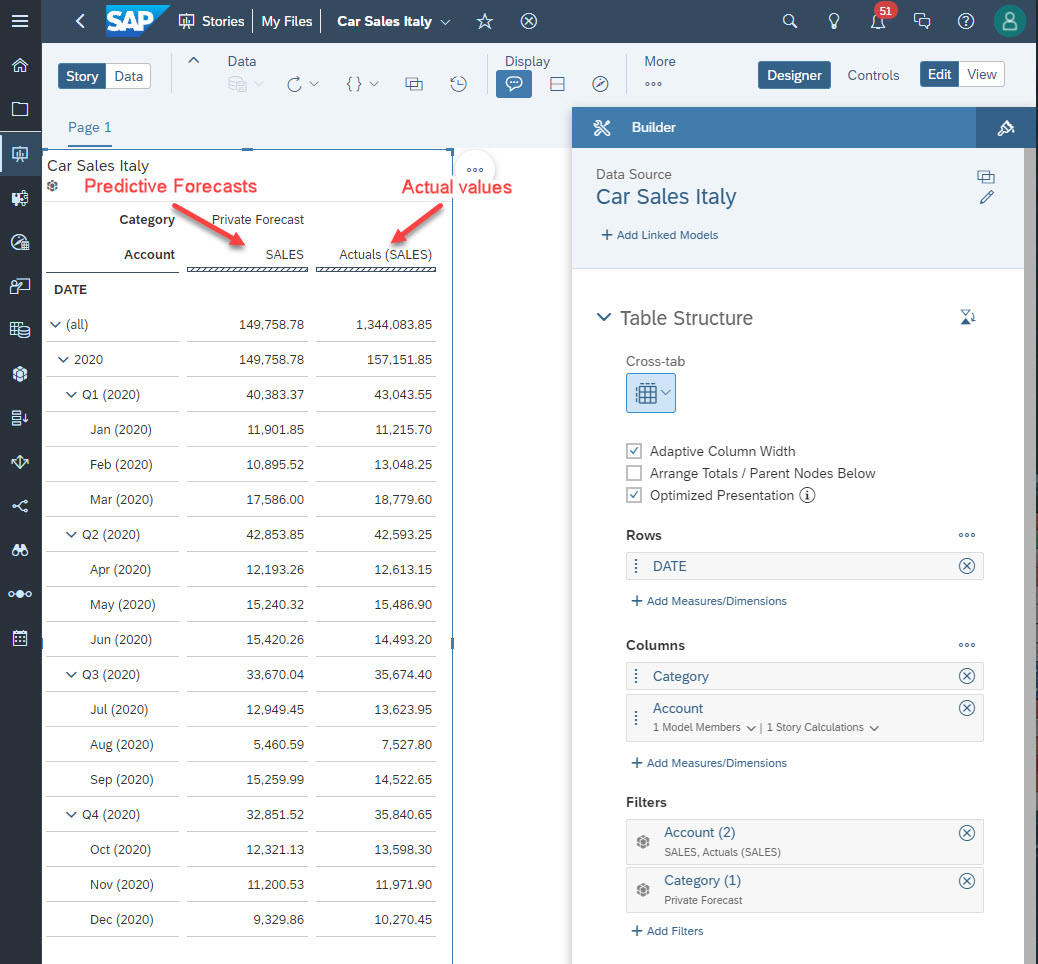Select the Actuals (SALES) column header
1038x964 pixels.
(385, 255)
